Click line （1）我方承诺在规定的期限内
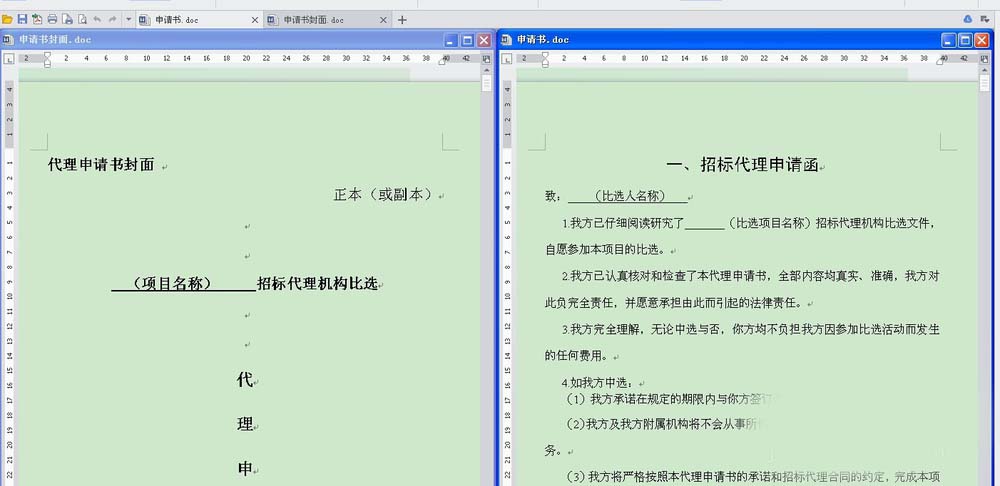Viewport: 1000px width, 486px height. (x=670, y=400)
